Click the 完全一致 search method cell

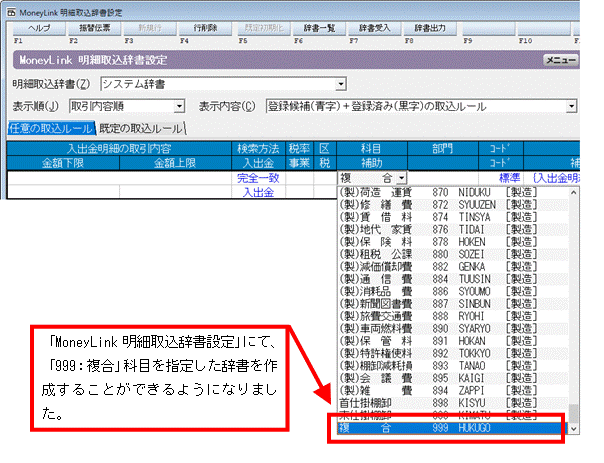tap(258, 178)
